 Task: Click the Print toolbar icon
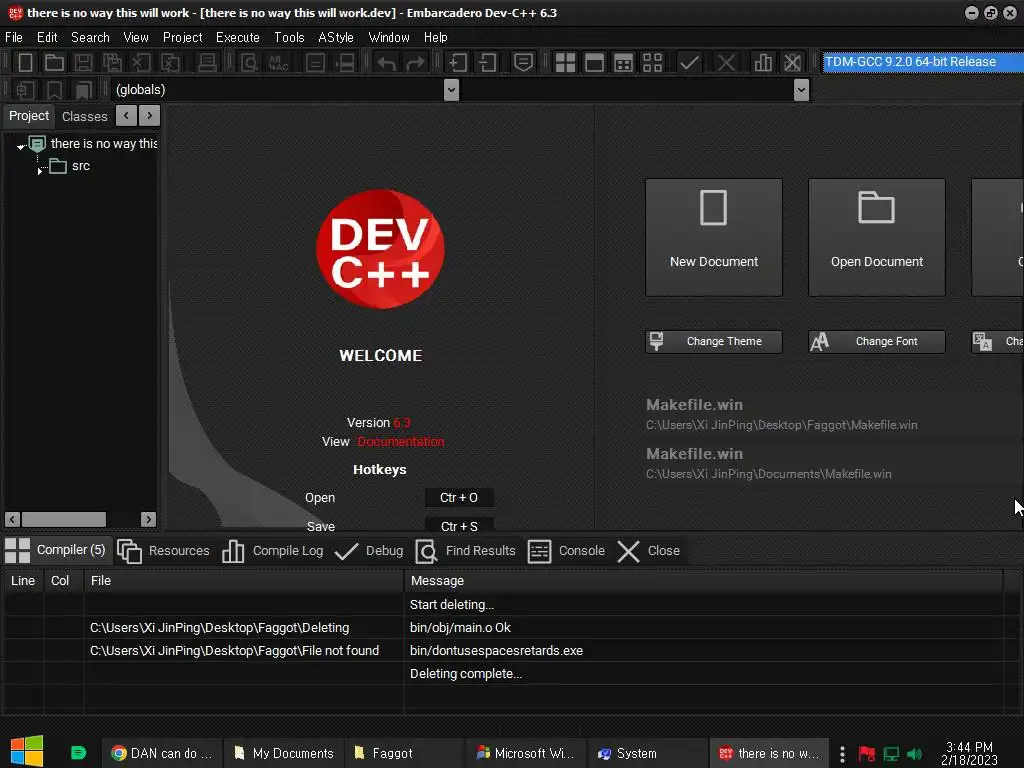(x=207, y=63)
